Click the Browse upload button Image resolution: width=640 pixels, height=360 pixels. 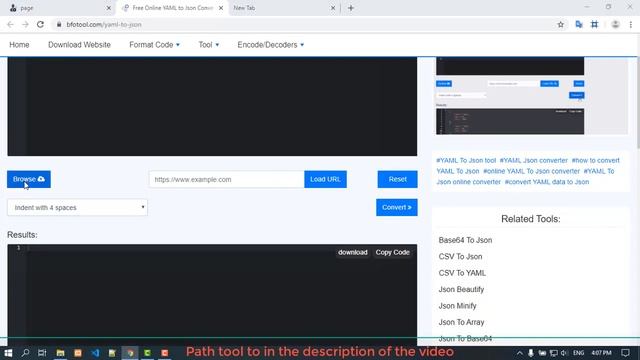point(29,179)
